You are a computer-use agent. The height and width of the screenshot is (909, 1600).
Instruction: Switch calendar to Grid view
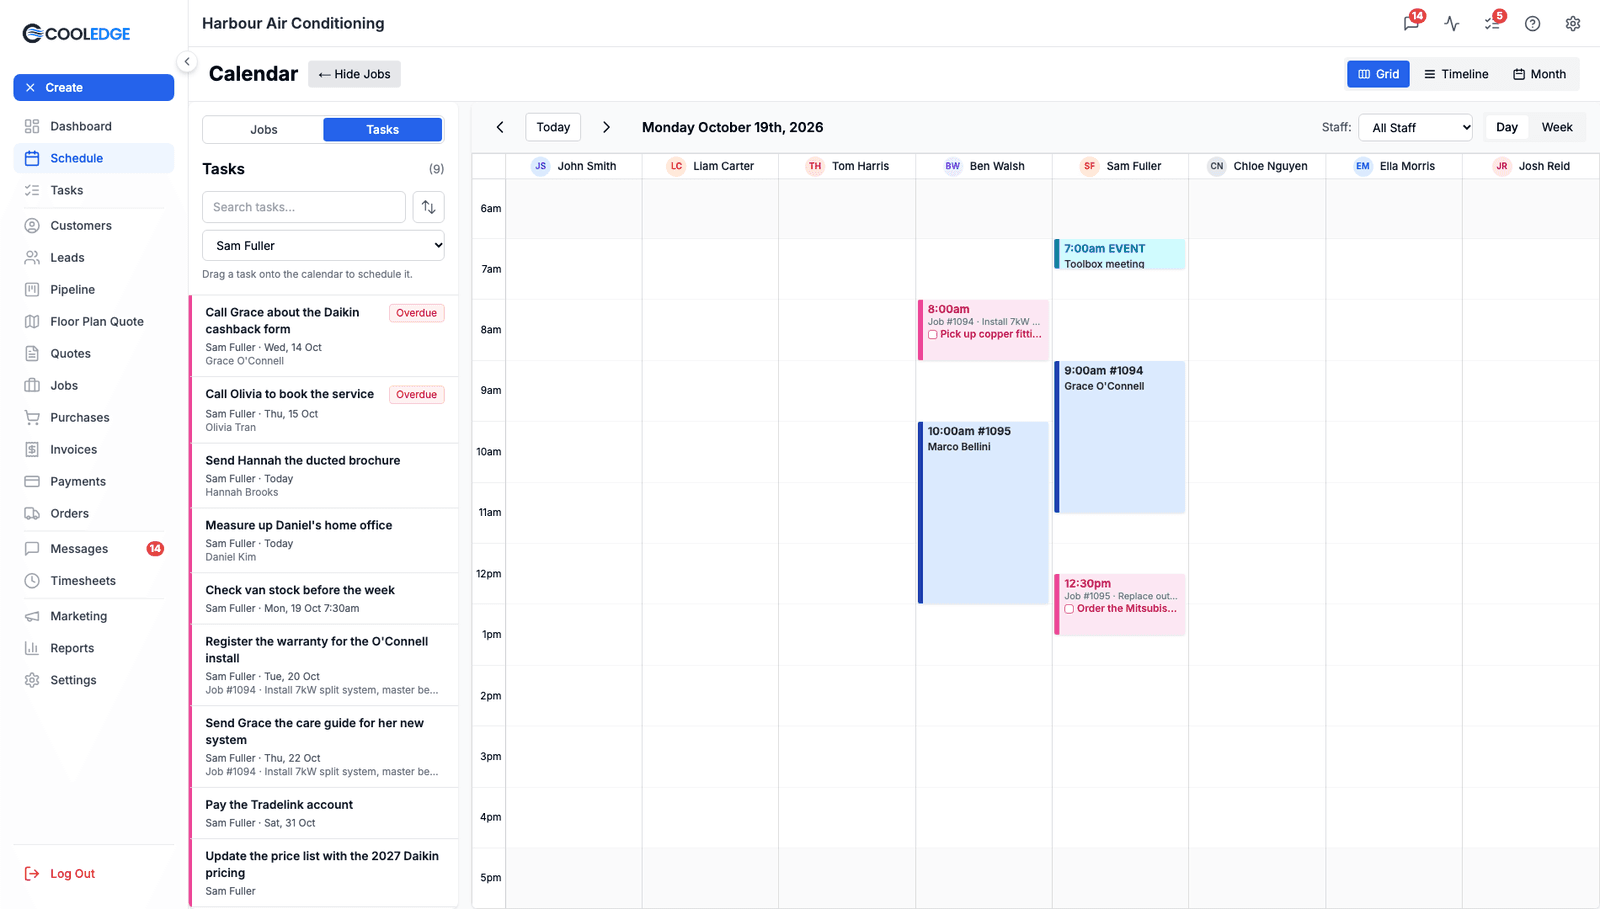[x=1378, y=74]
